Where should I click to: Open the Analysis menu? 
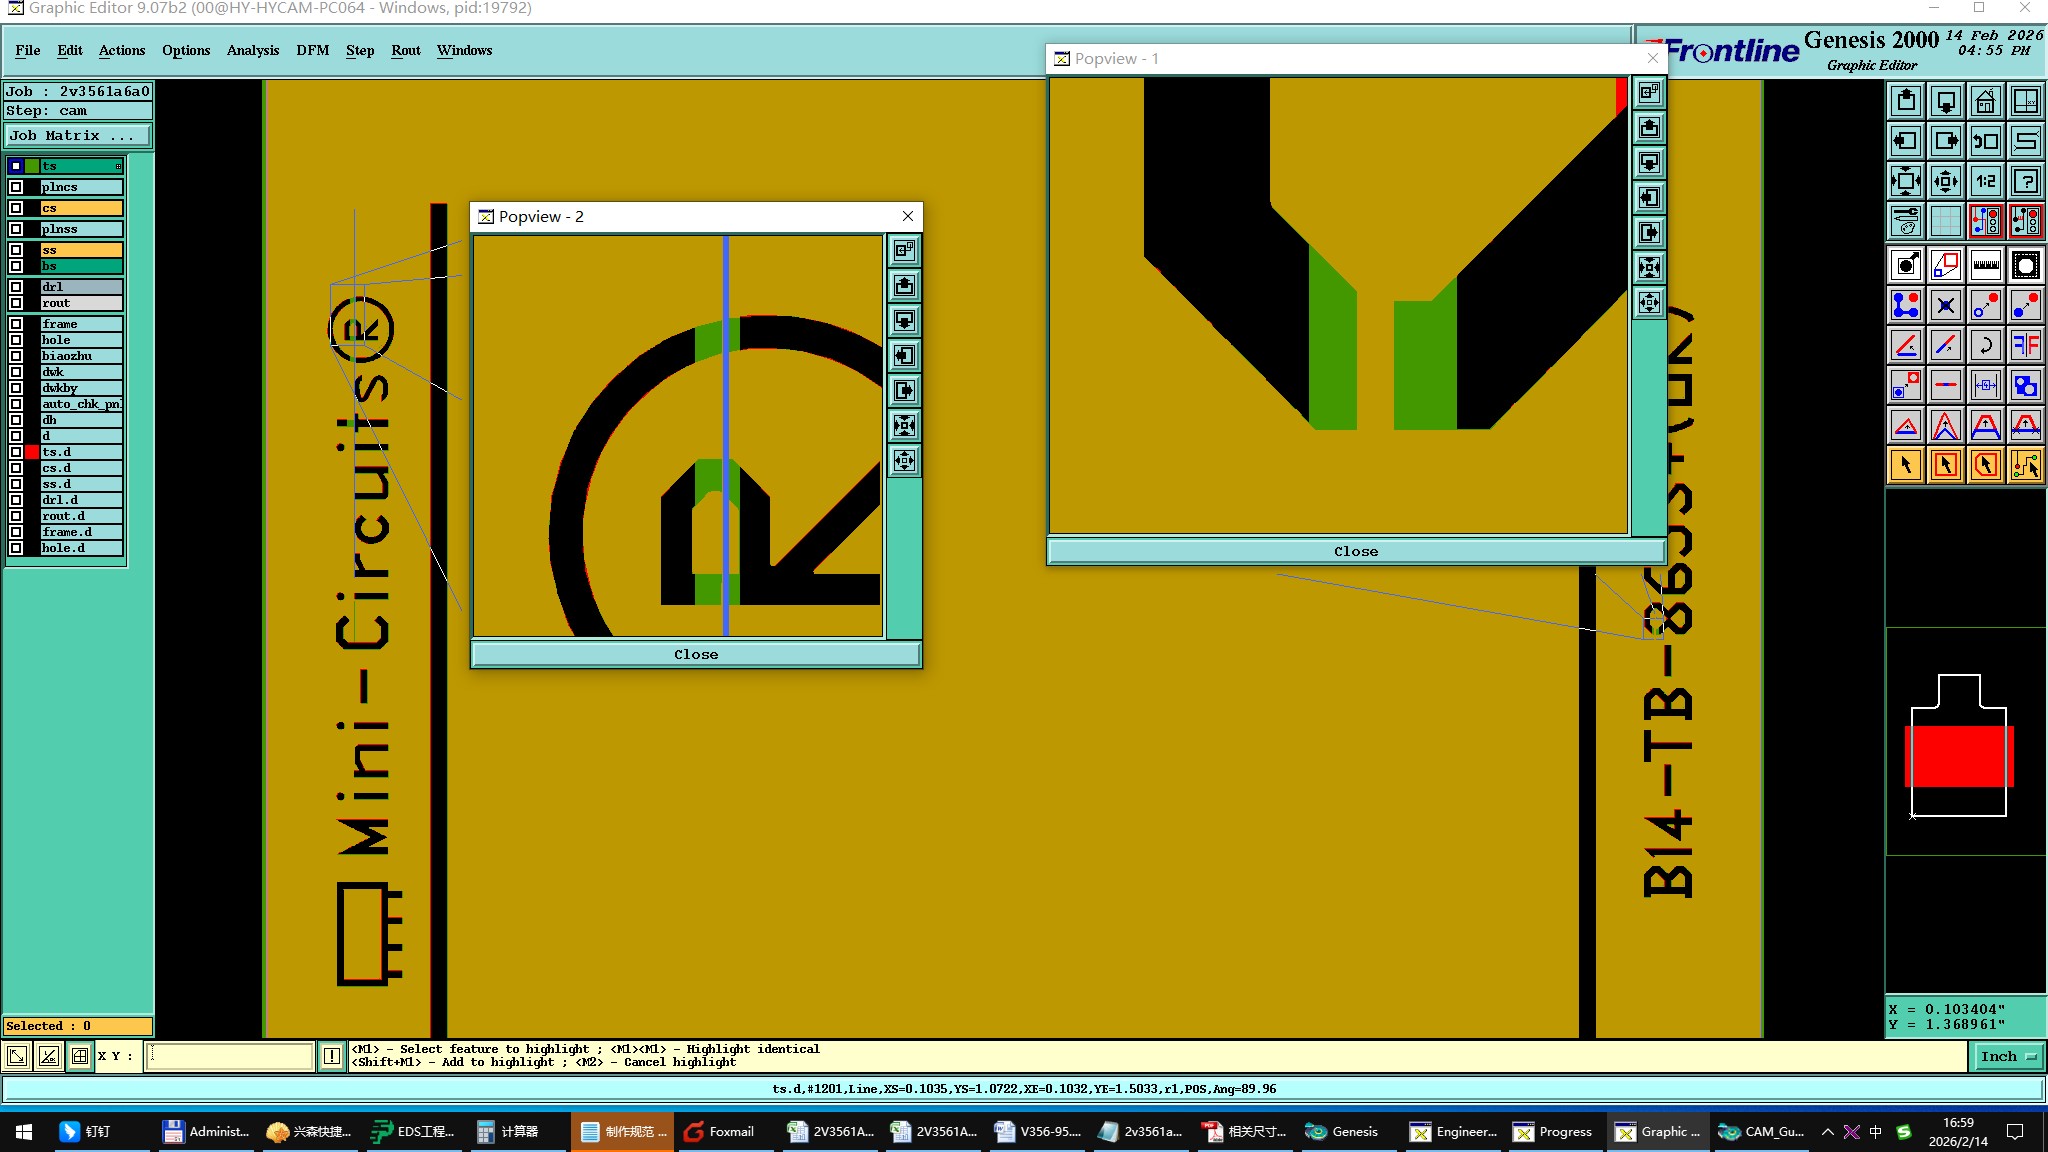pyautogui.click(x=252, y=50)
